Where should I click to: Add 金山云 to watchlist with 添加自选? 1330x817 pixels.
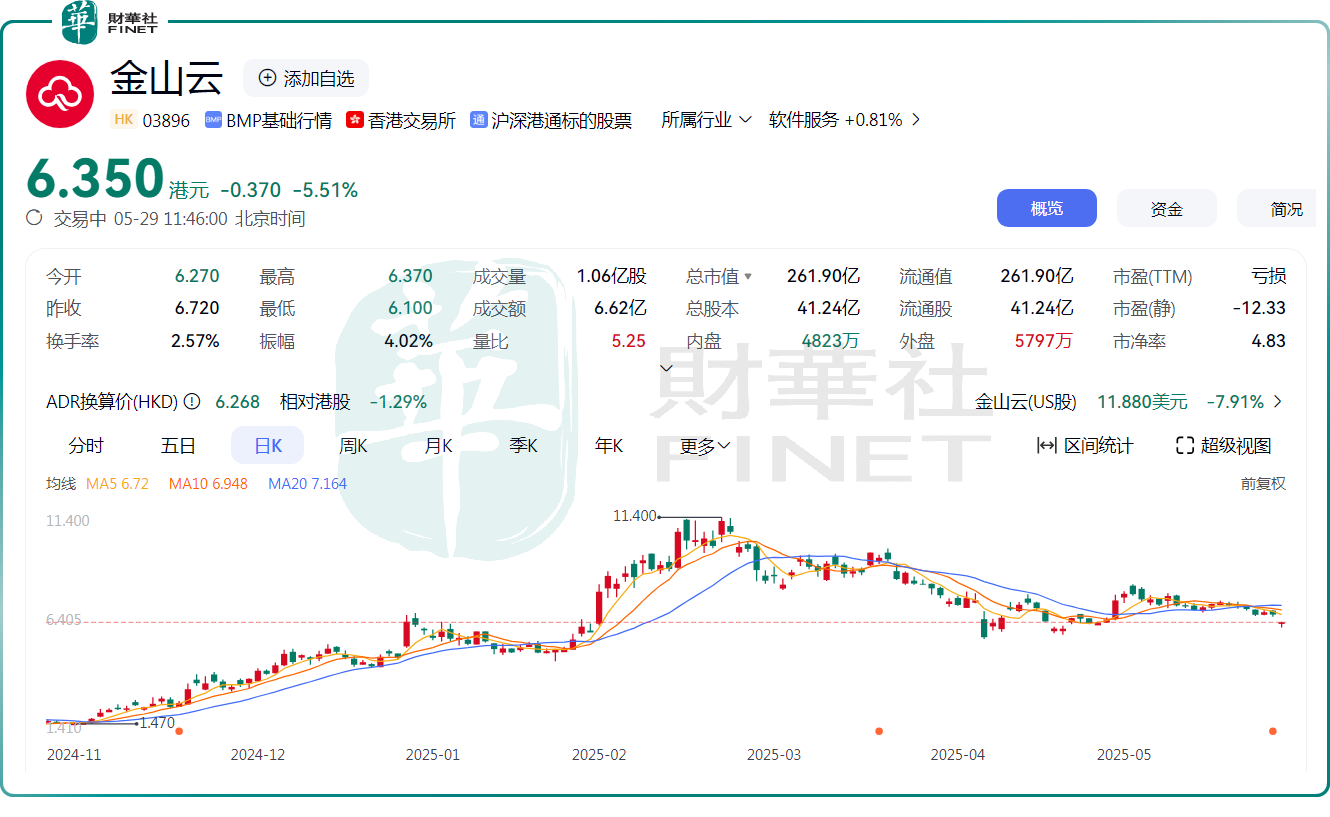[306, 78]
